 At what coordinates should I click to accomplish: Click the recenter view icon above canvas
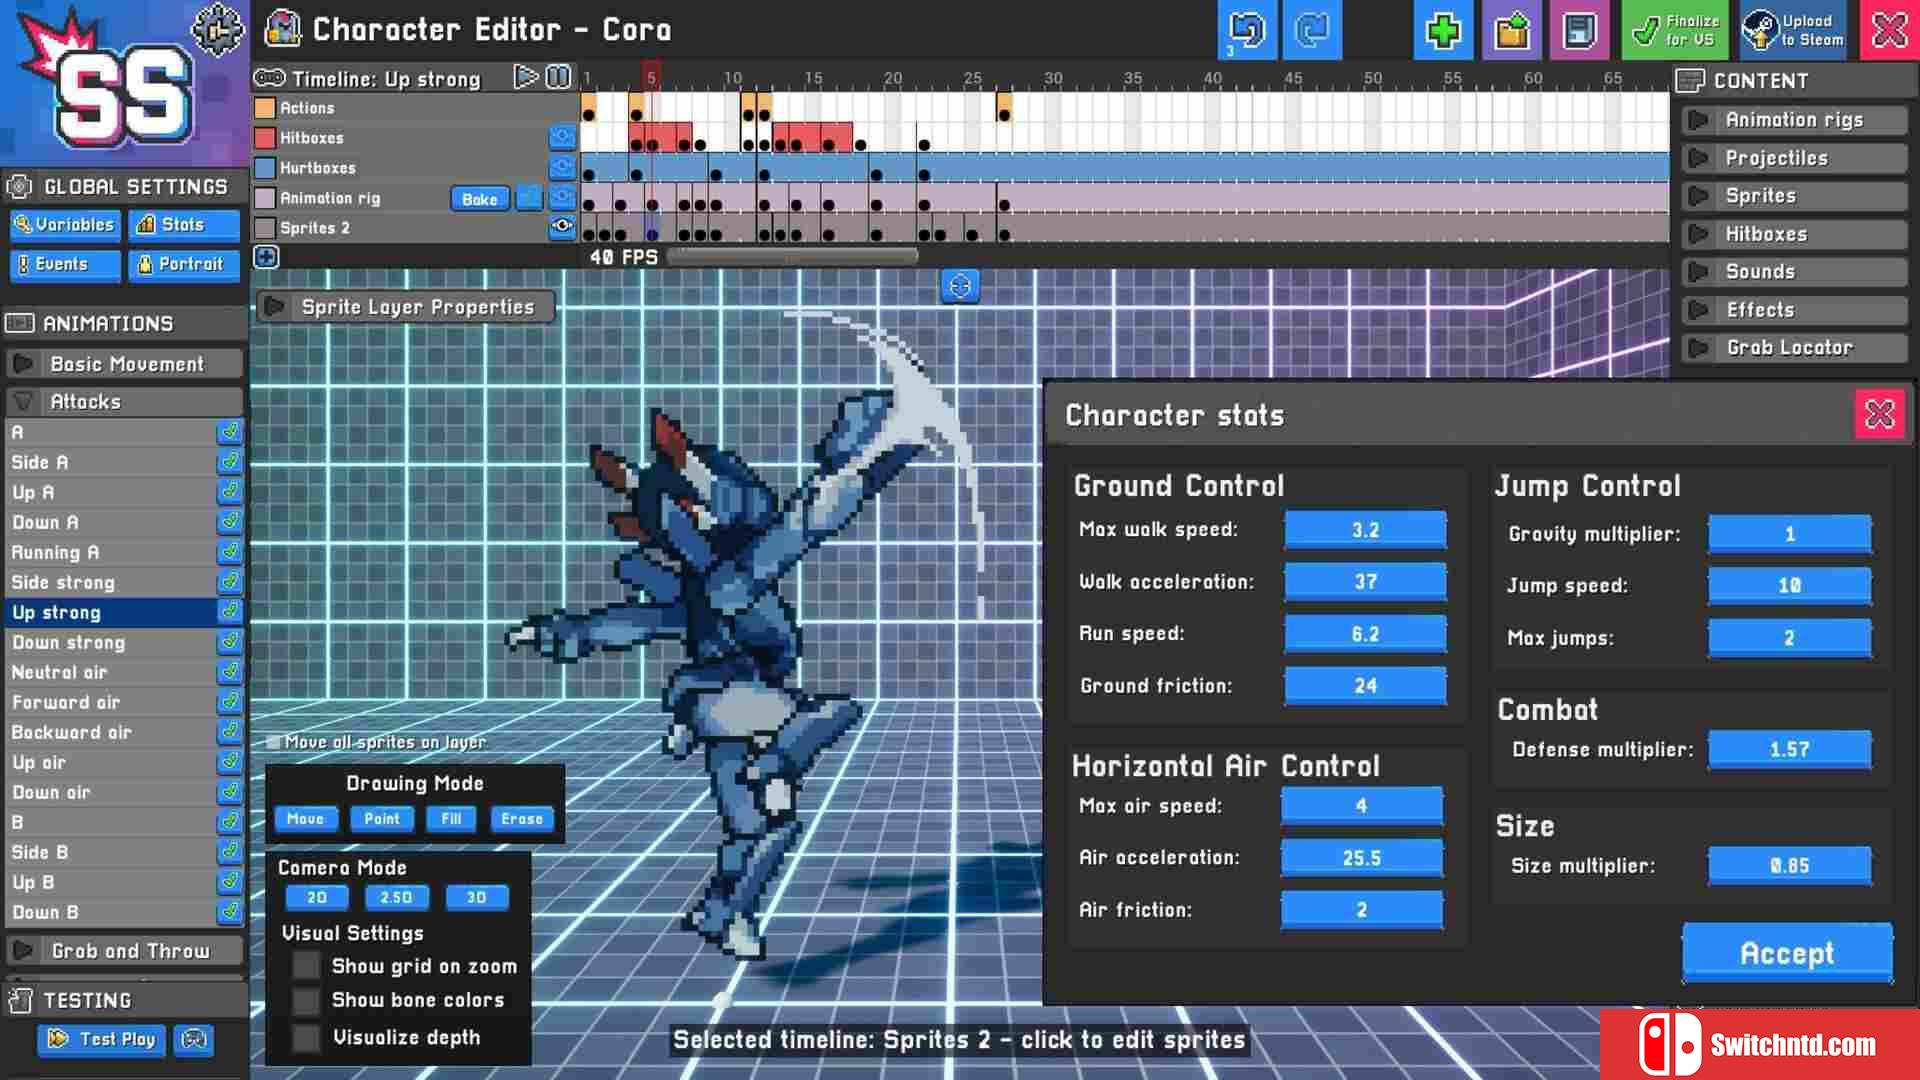coord(960,287)
